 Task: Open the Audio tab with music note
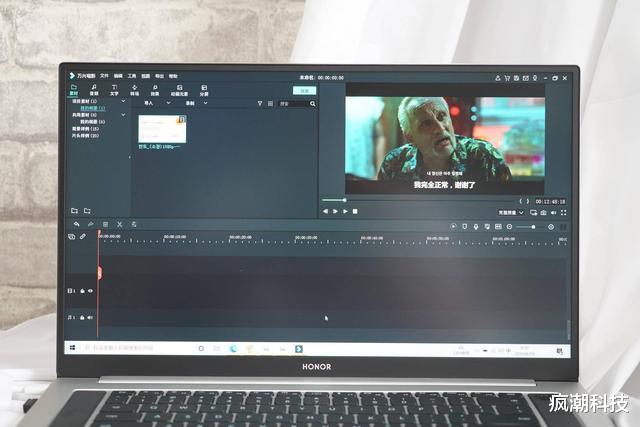tap(94, 90)
